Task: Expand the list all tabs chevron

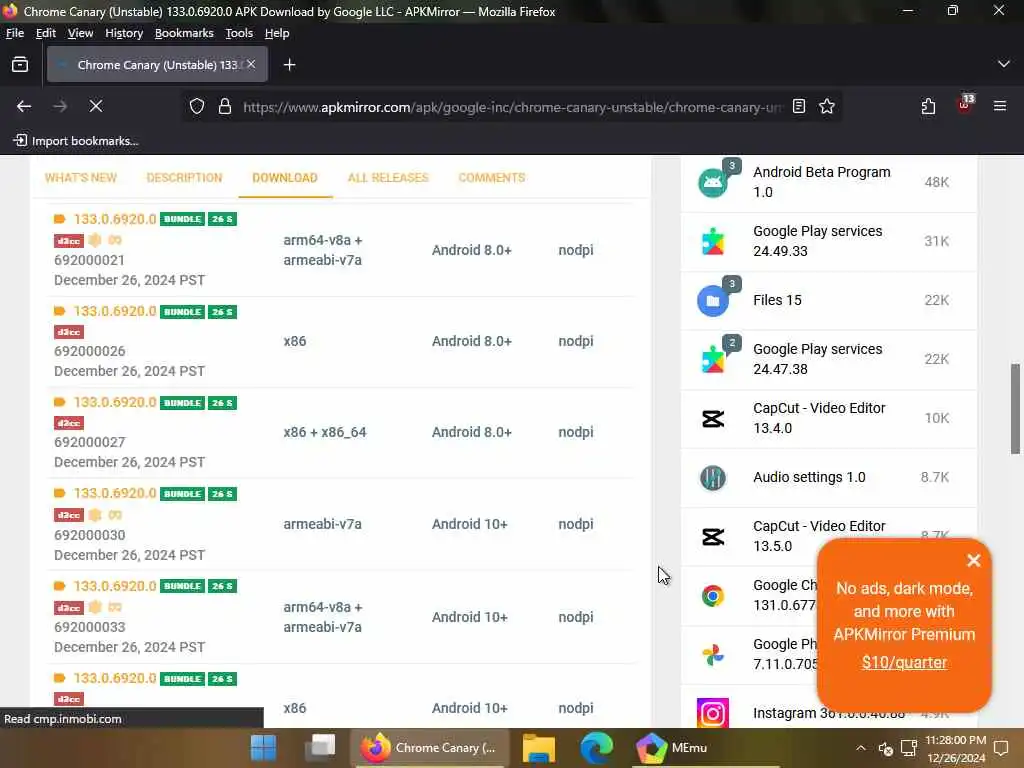Action: tap(1004, 64)
